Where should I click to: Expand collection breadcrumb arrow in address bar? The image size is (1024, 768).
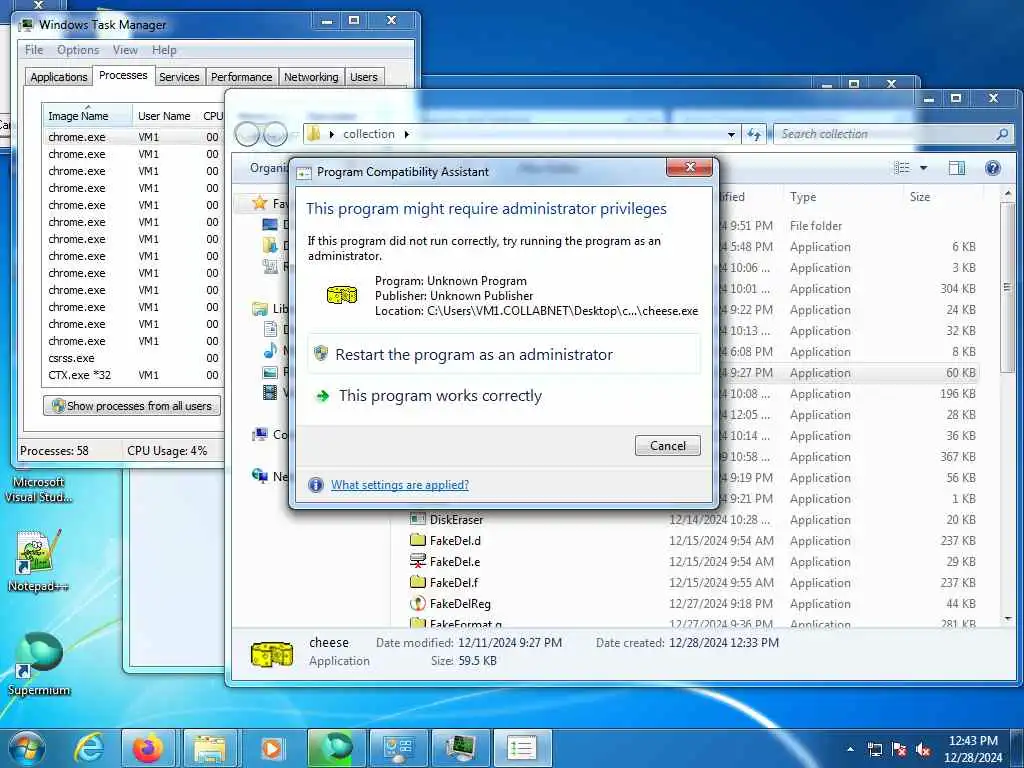(406, 134)
